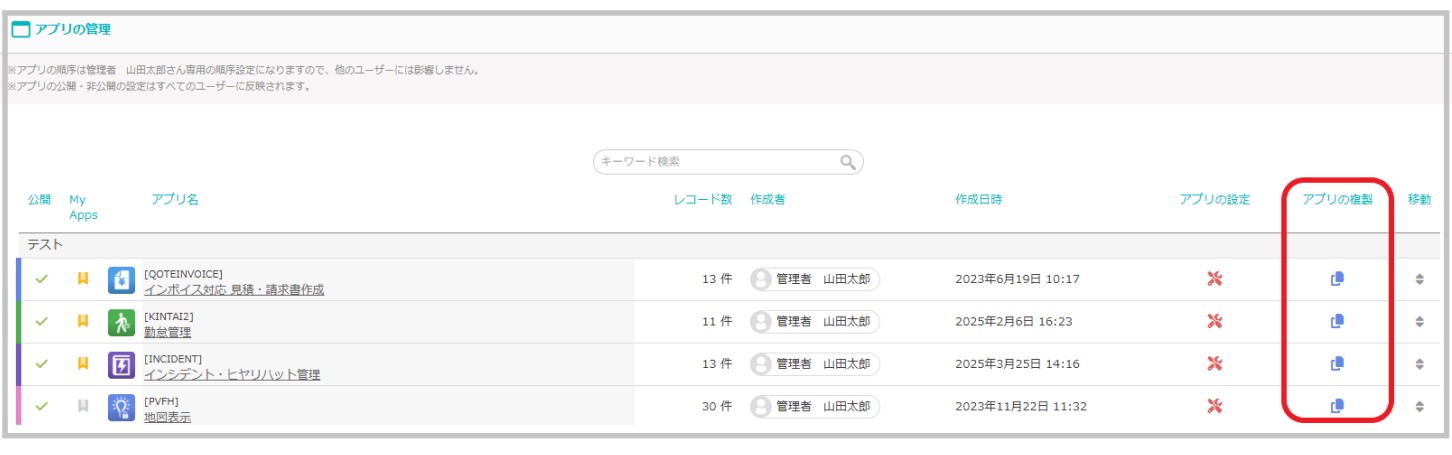Viewport: 1452px width, 455px height.
Task: Click the 作成日時 column header
Action: tap(978, 199)
